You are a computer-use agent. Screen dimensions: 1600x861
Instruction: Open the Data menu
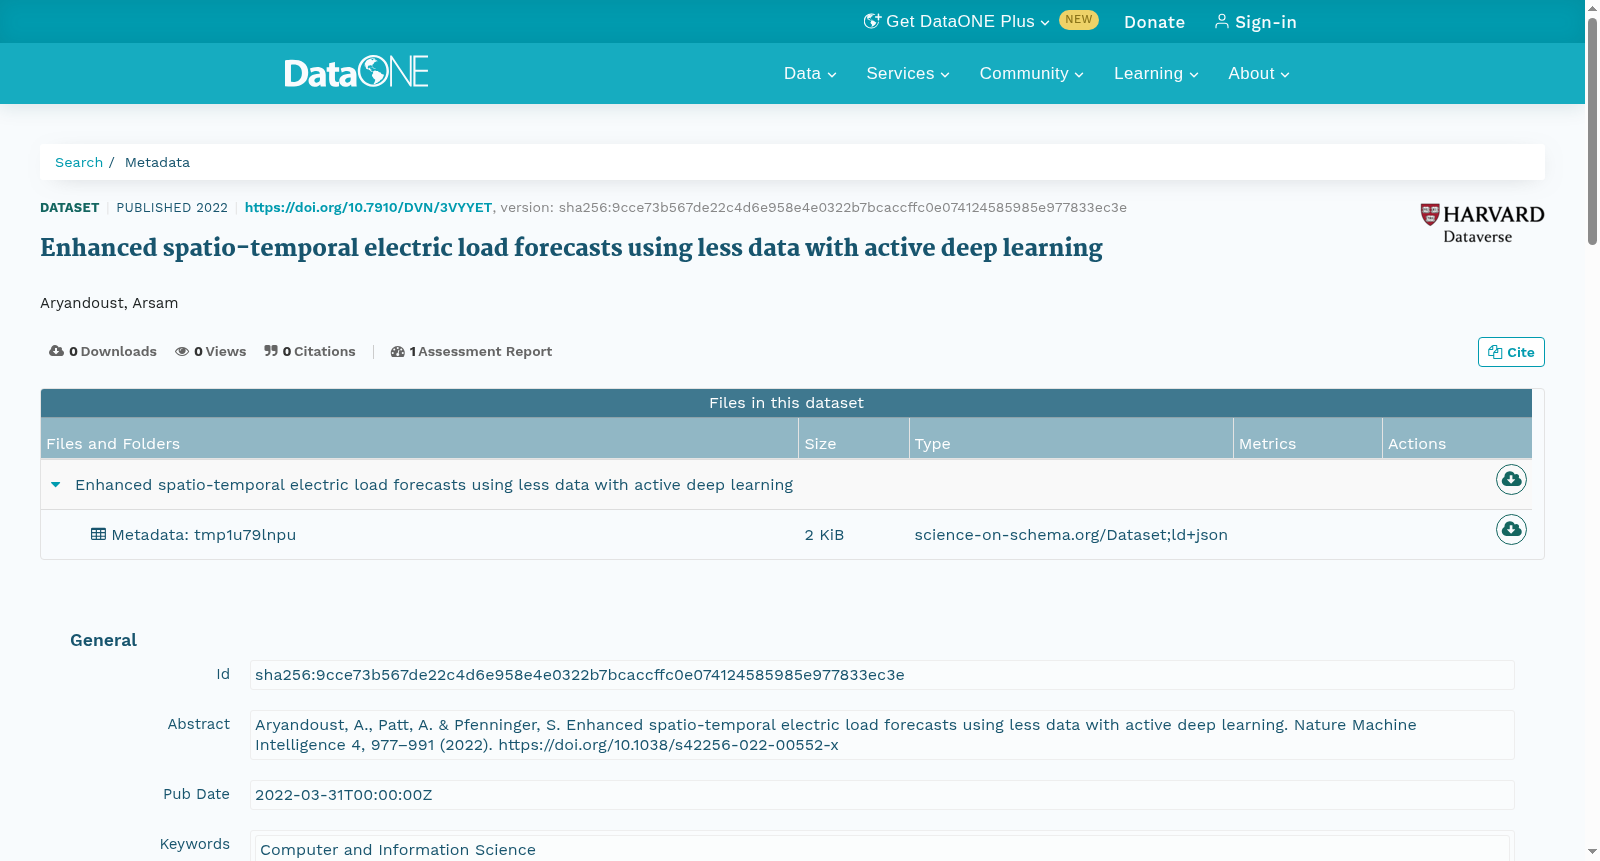click(810, 73)
